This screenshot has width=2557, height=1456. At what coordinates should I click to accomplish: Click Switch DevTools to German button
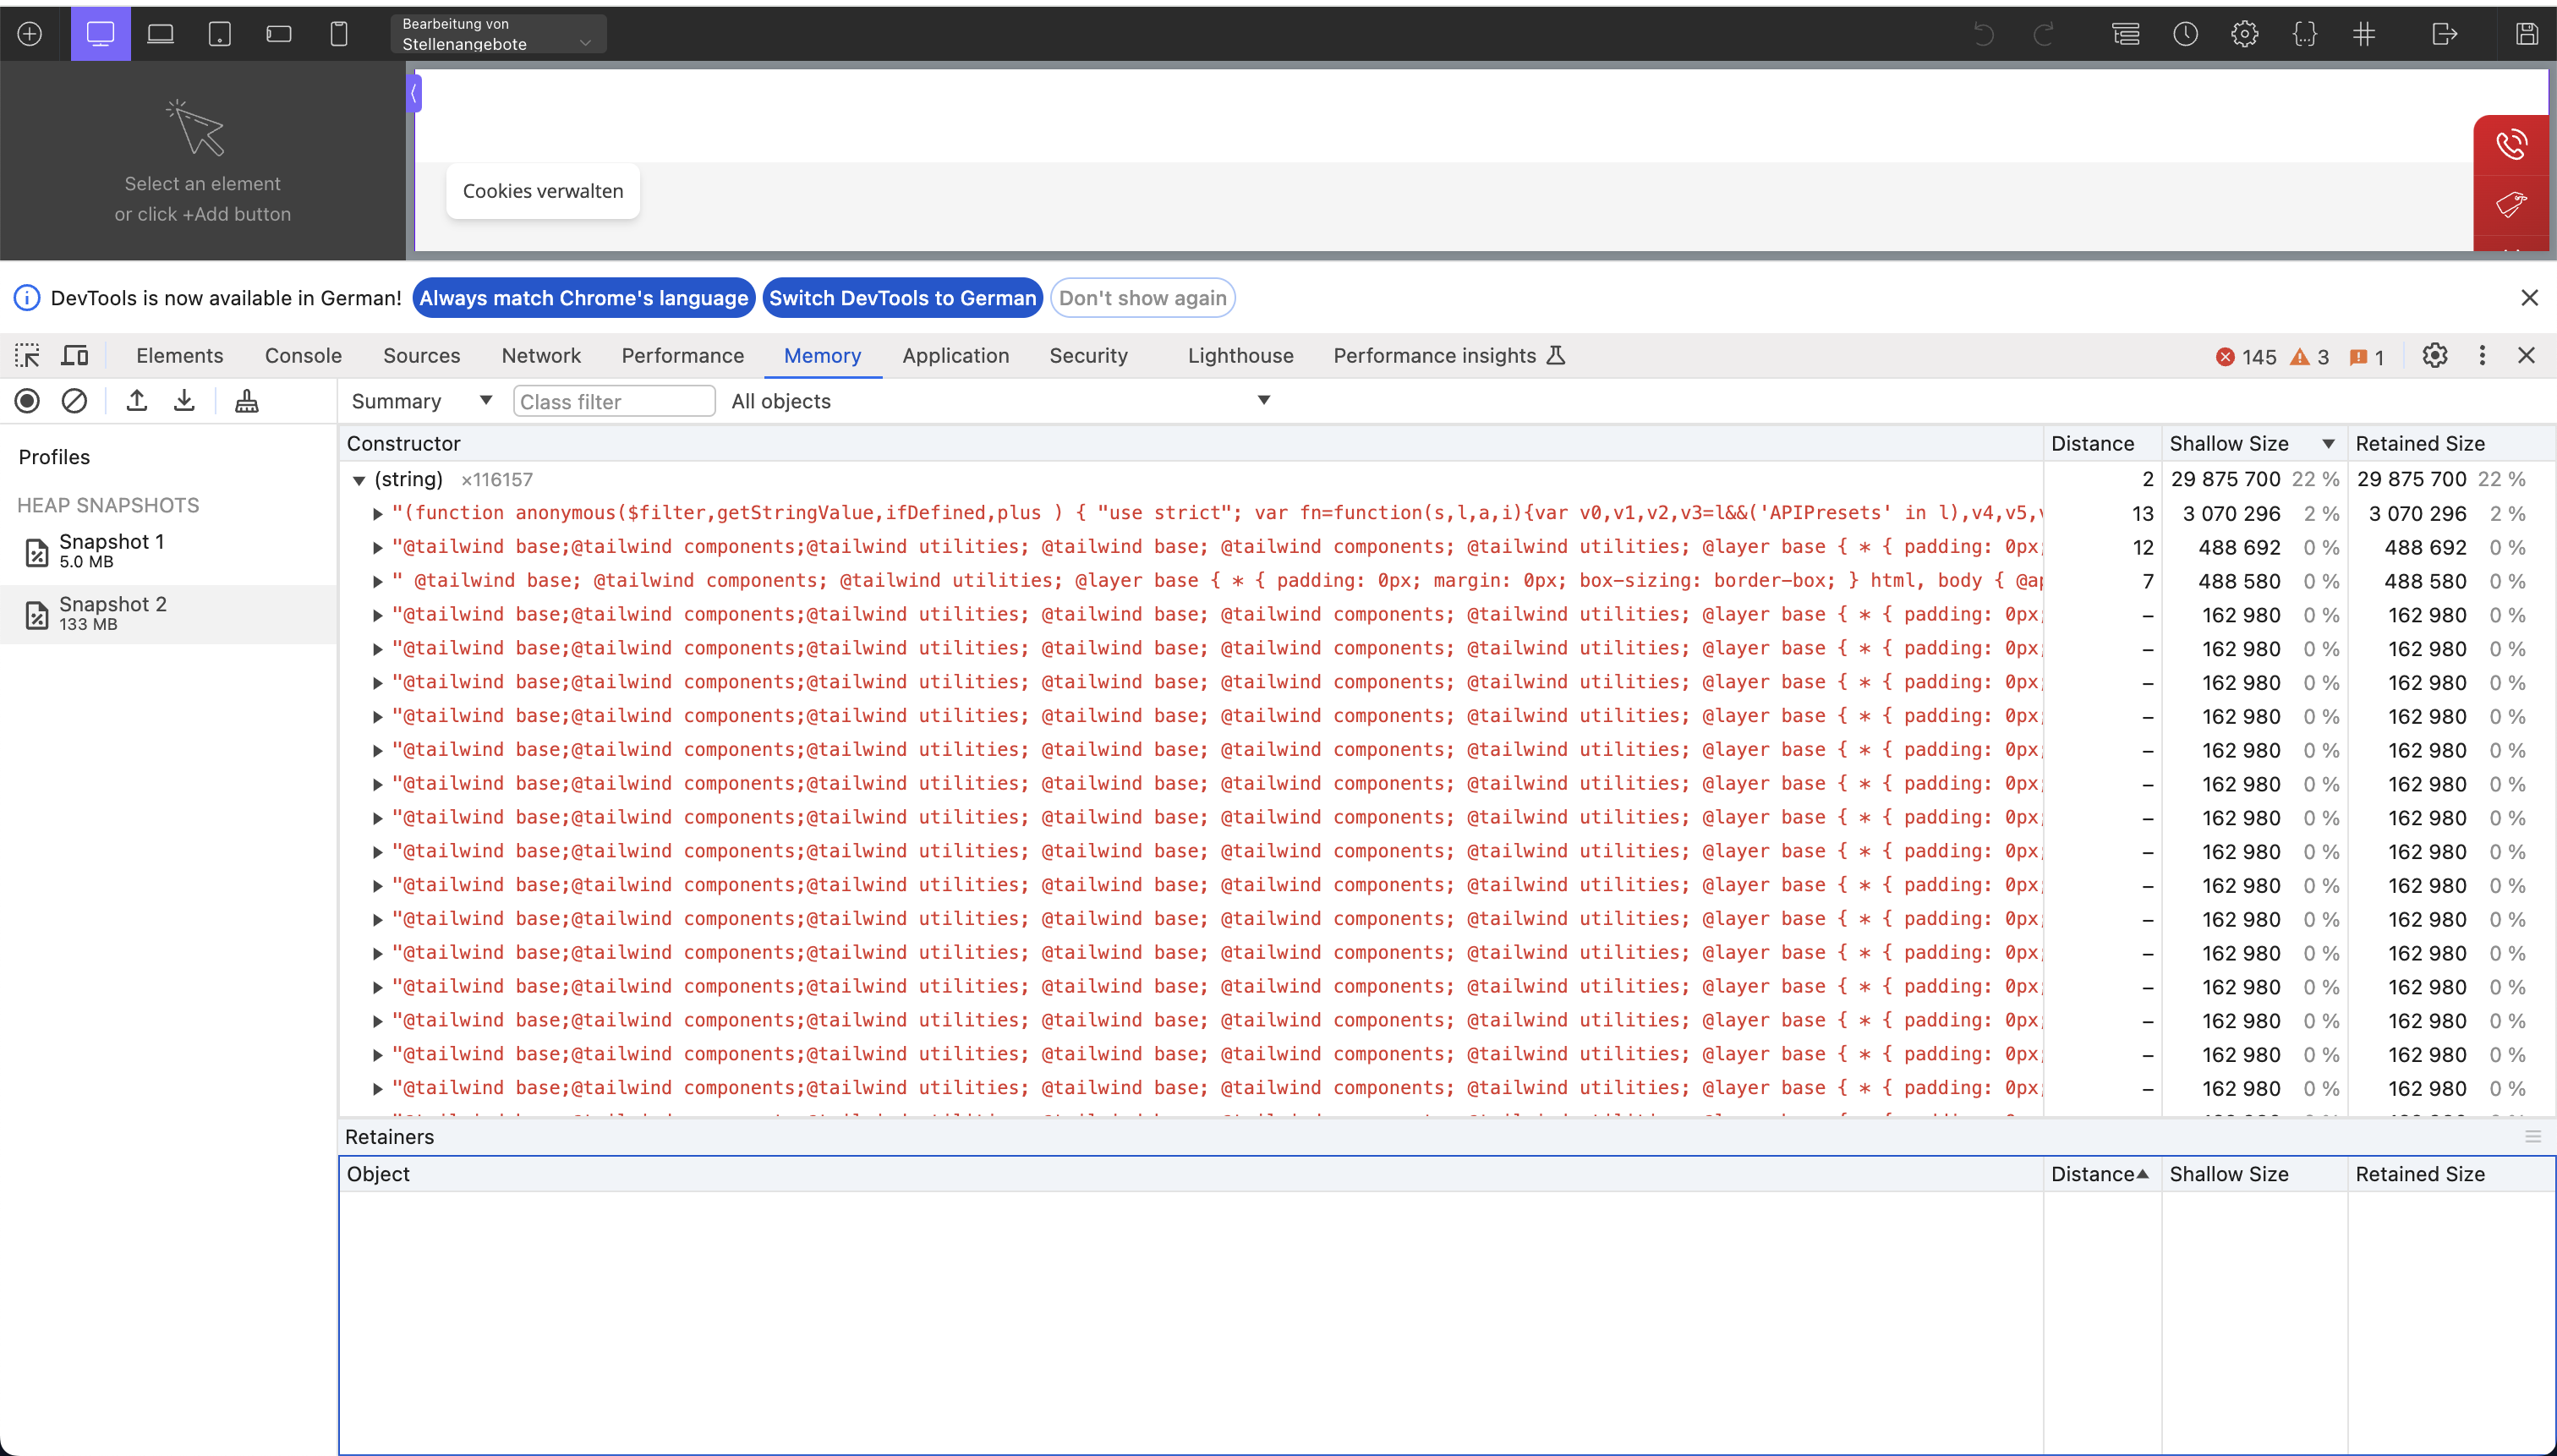902,298
